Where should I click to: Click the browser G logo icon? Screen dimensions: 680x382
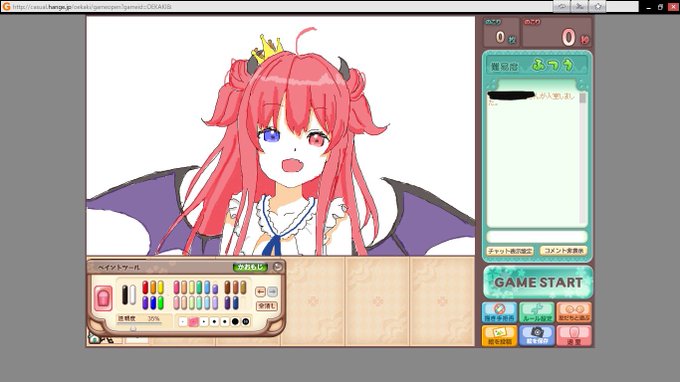(6, 7)
